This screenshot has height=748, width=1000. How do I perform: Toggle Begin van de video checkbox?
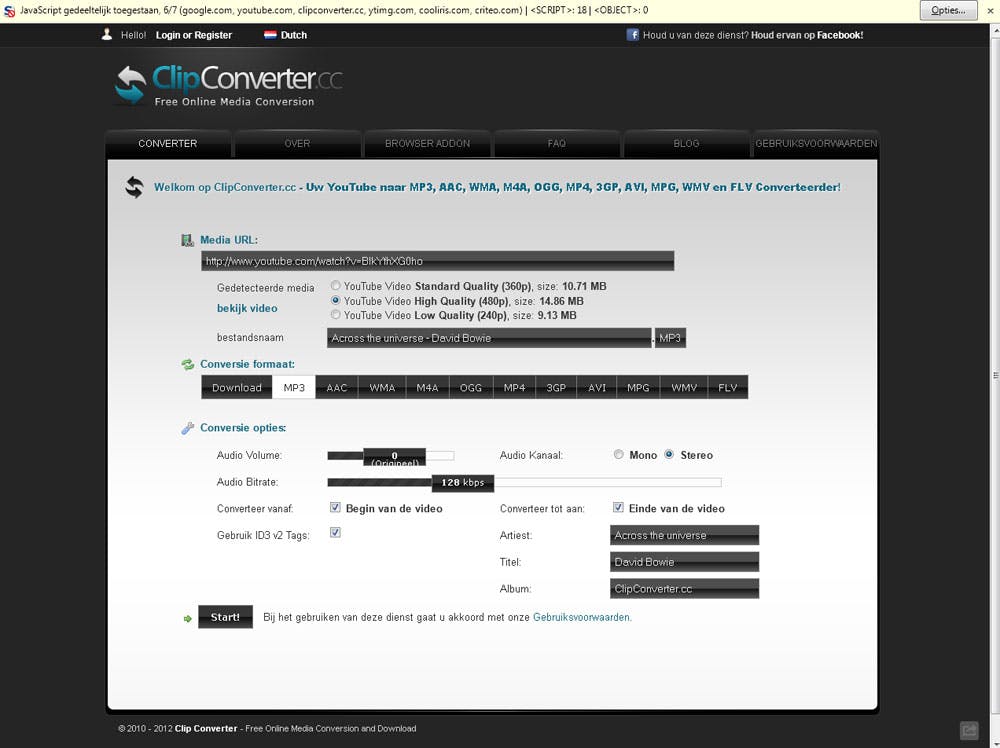click(x=335, y=508)
